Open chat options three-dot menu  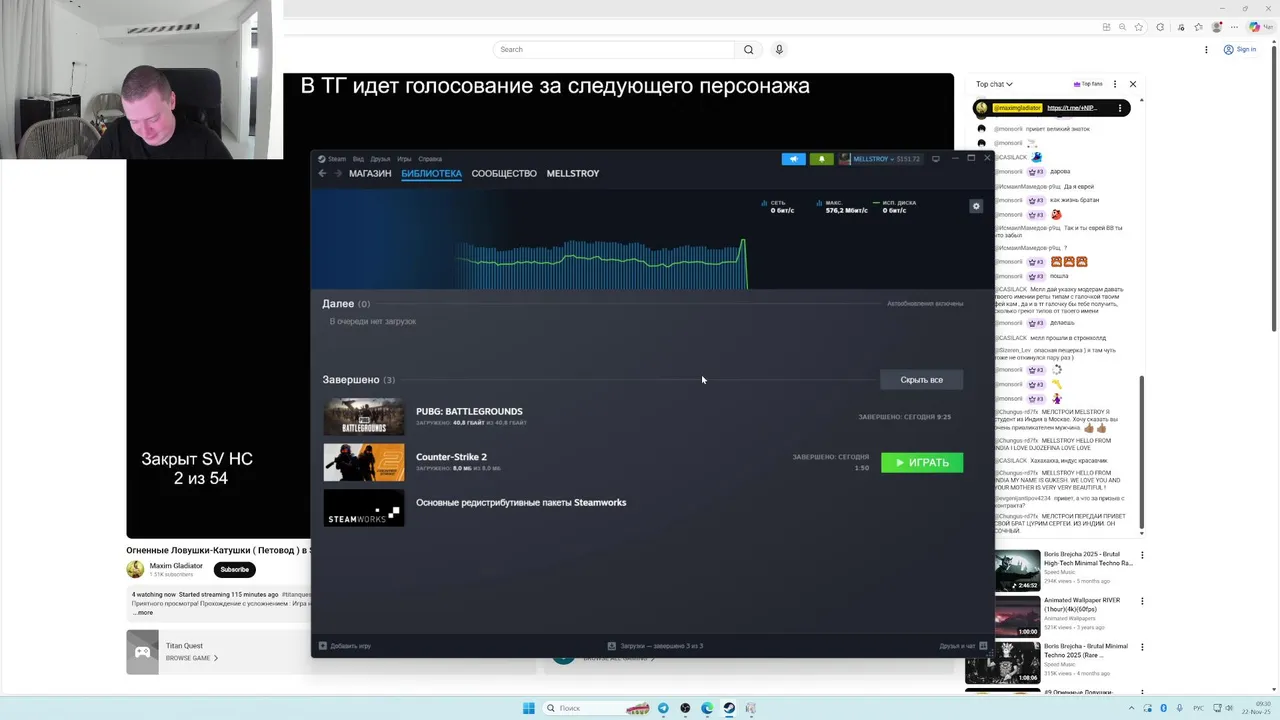tap(1115, 84)
